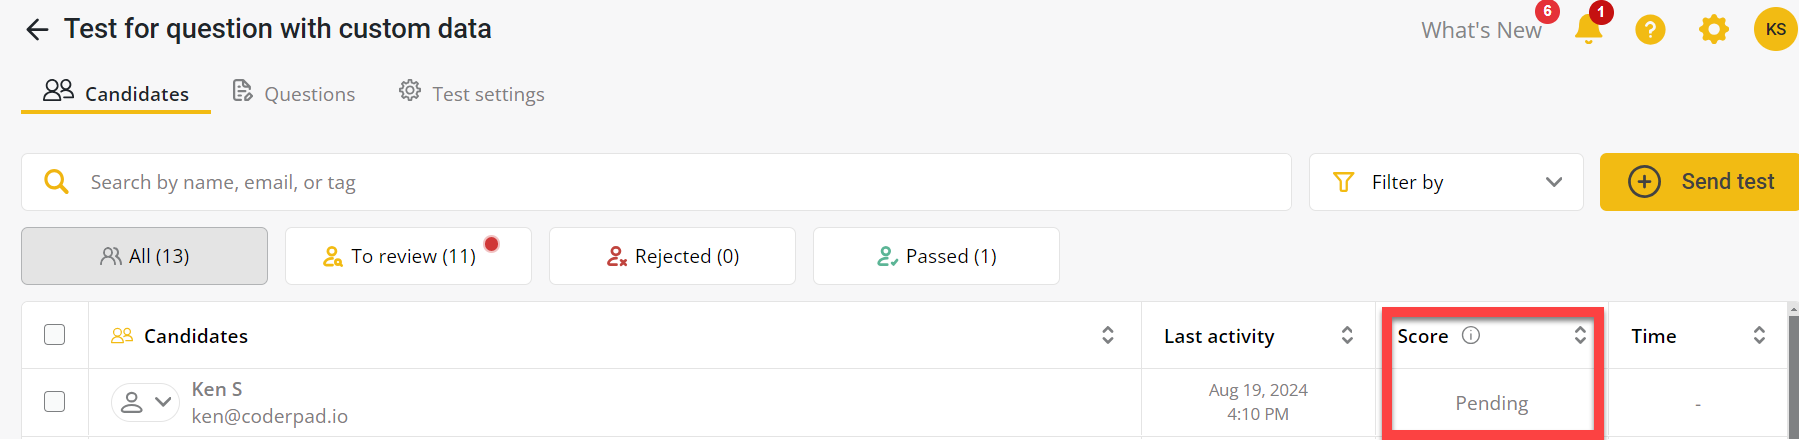Open the notifications bell
The image size is (1799, 440).
pos(1588,30)
